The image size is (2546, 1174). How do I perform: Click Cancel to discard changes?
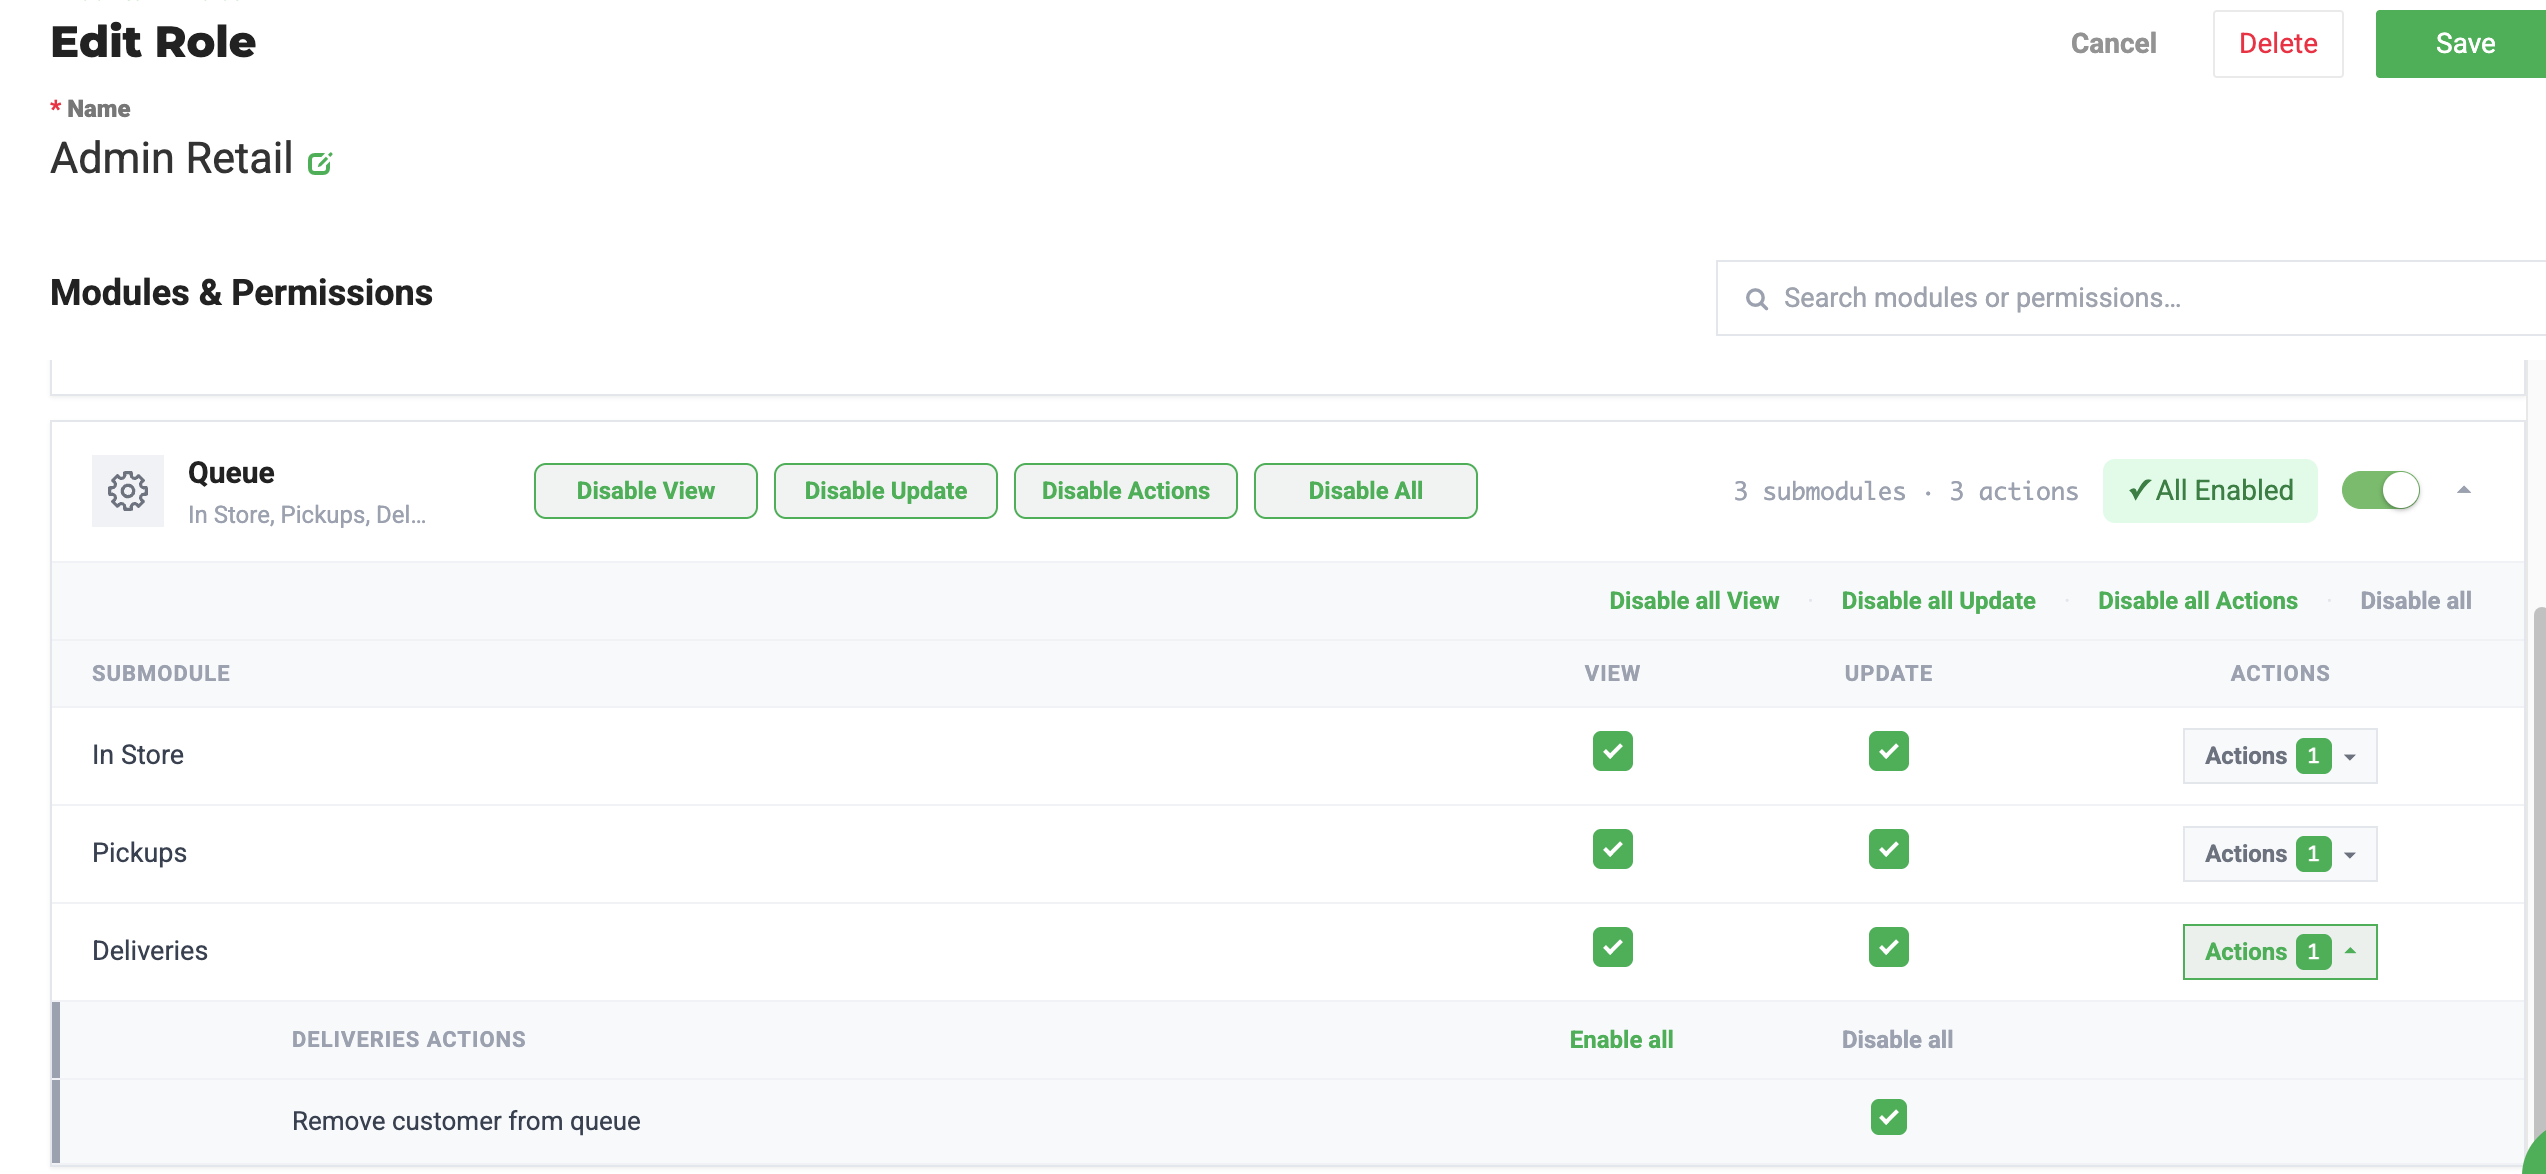click(2113, 44)
